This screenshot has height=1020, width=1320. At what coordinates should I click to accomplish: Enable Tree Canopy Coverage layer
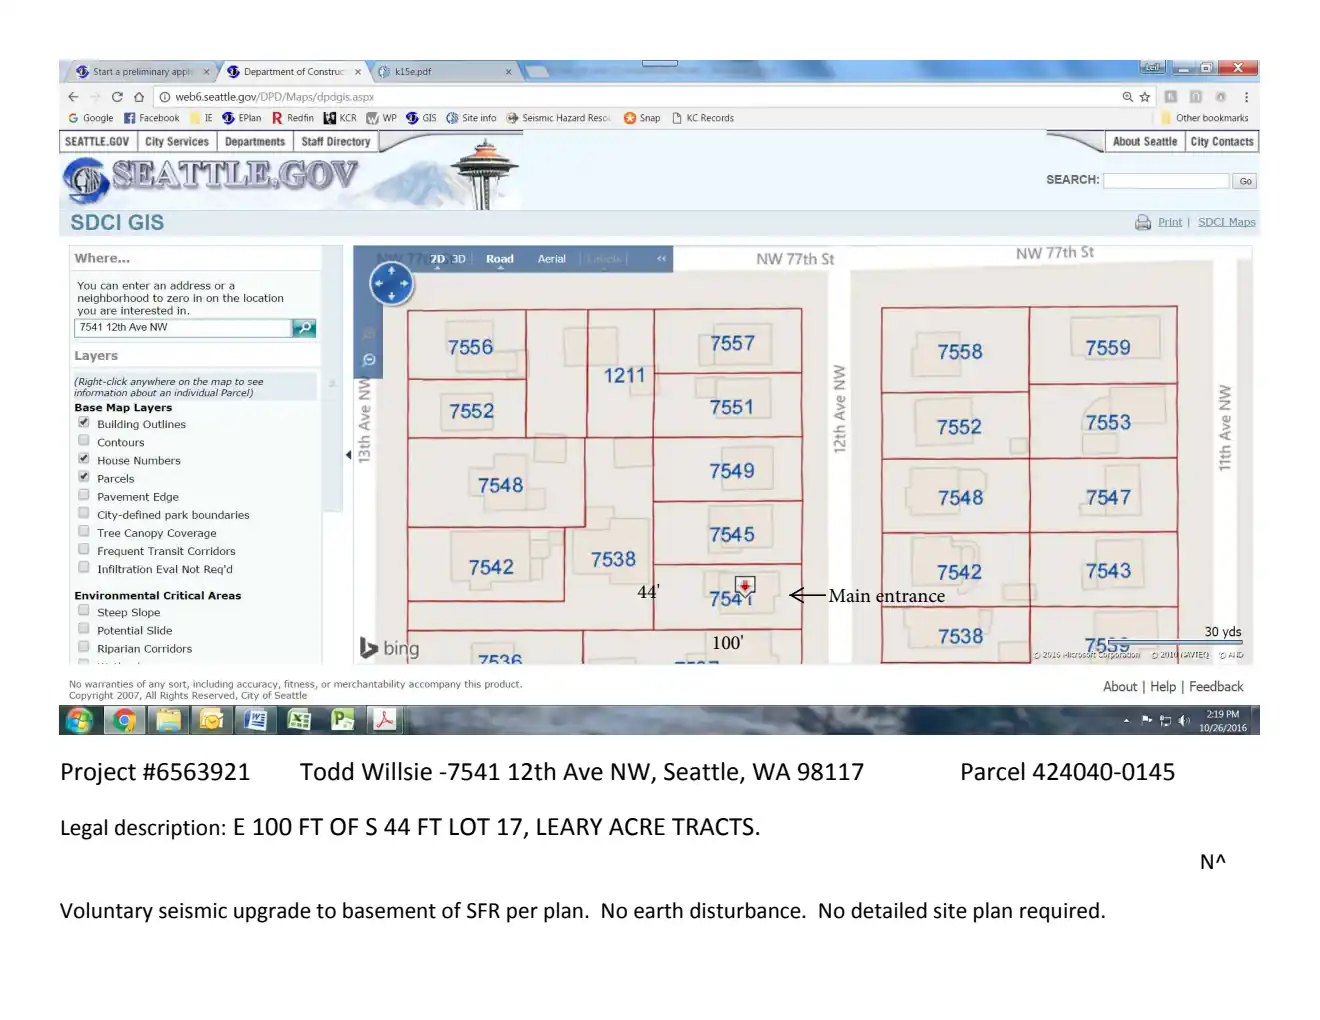(84, 531)
